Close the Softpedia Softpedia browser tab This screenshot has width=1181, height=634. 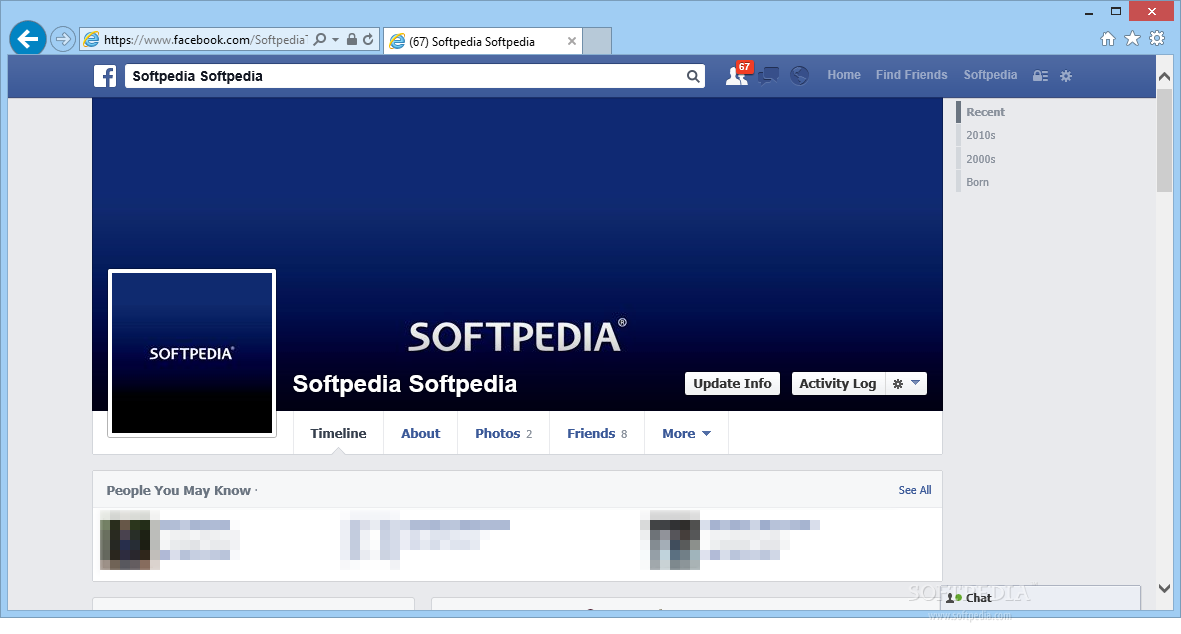572,41
